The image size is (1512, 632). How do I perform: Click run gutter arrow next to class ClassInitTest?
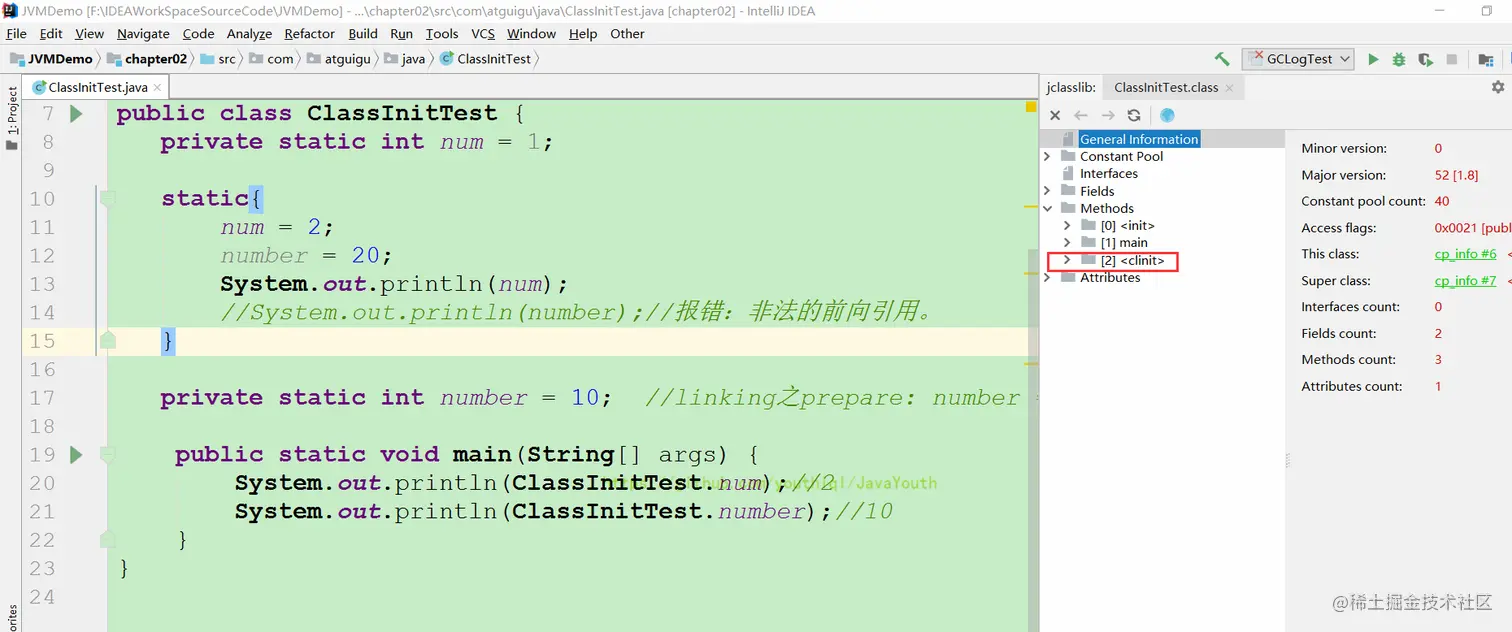[76, 113]
